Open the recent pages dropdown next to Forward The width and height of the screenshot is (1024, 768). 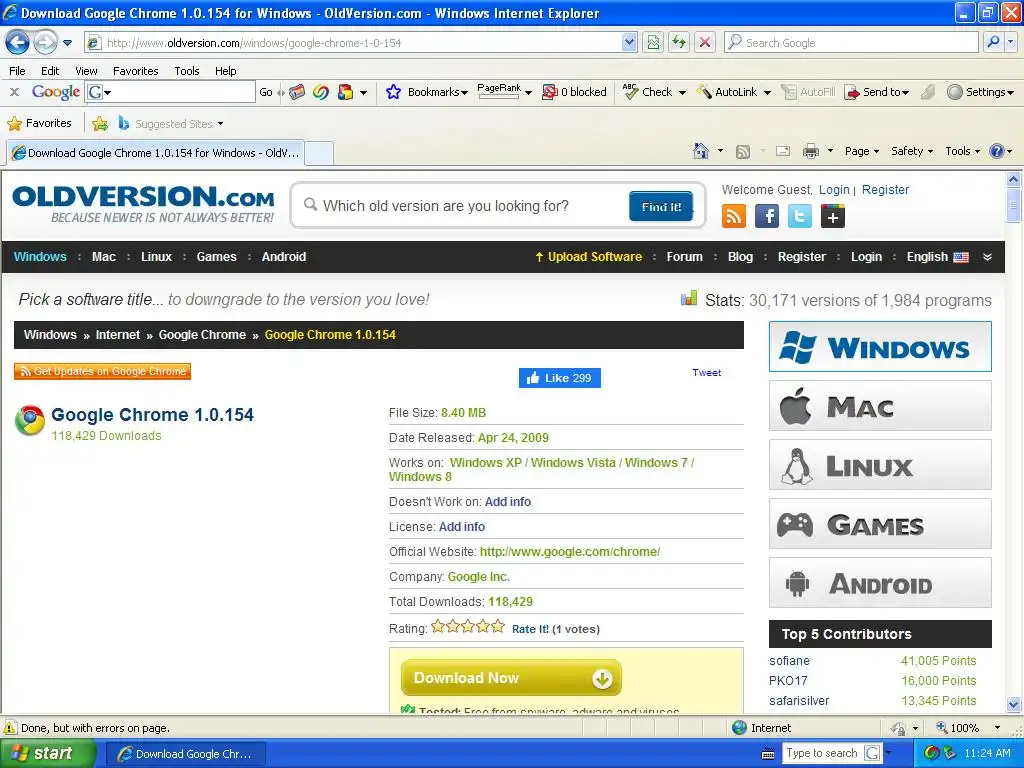[67, 43]
